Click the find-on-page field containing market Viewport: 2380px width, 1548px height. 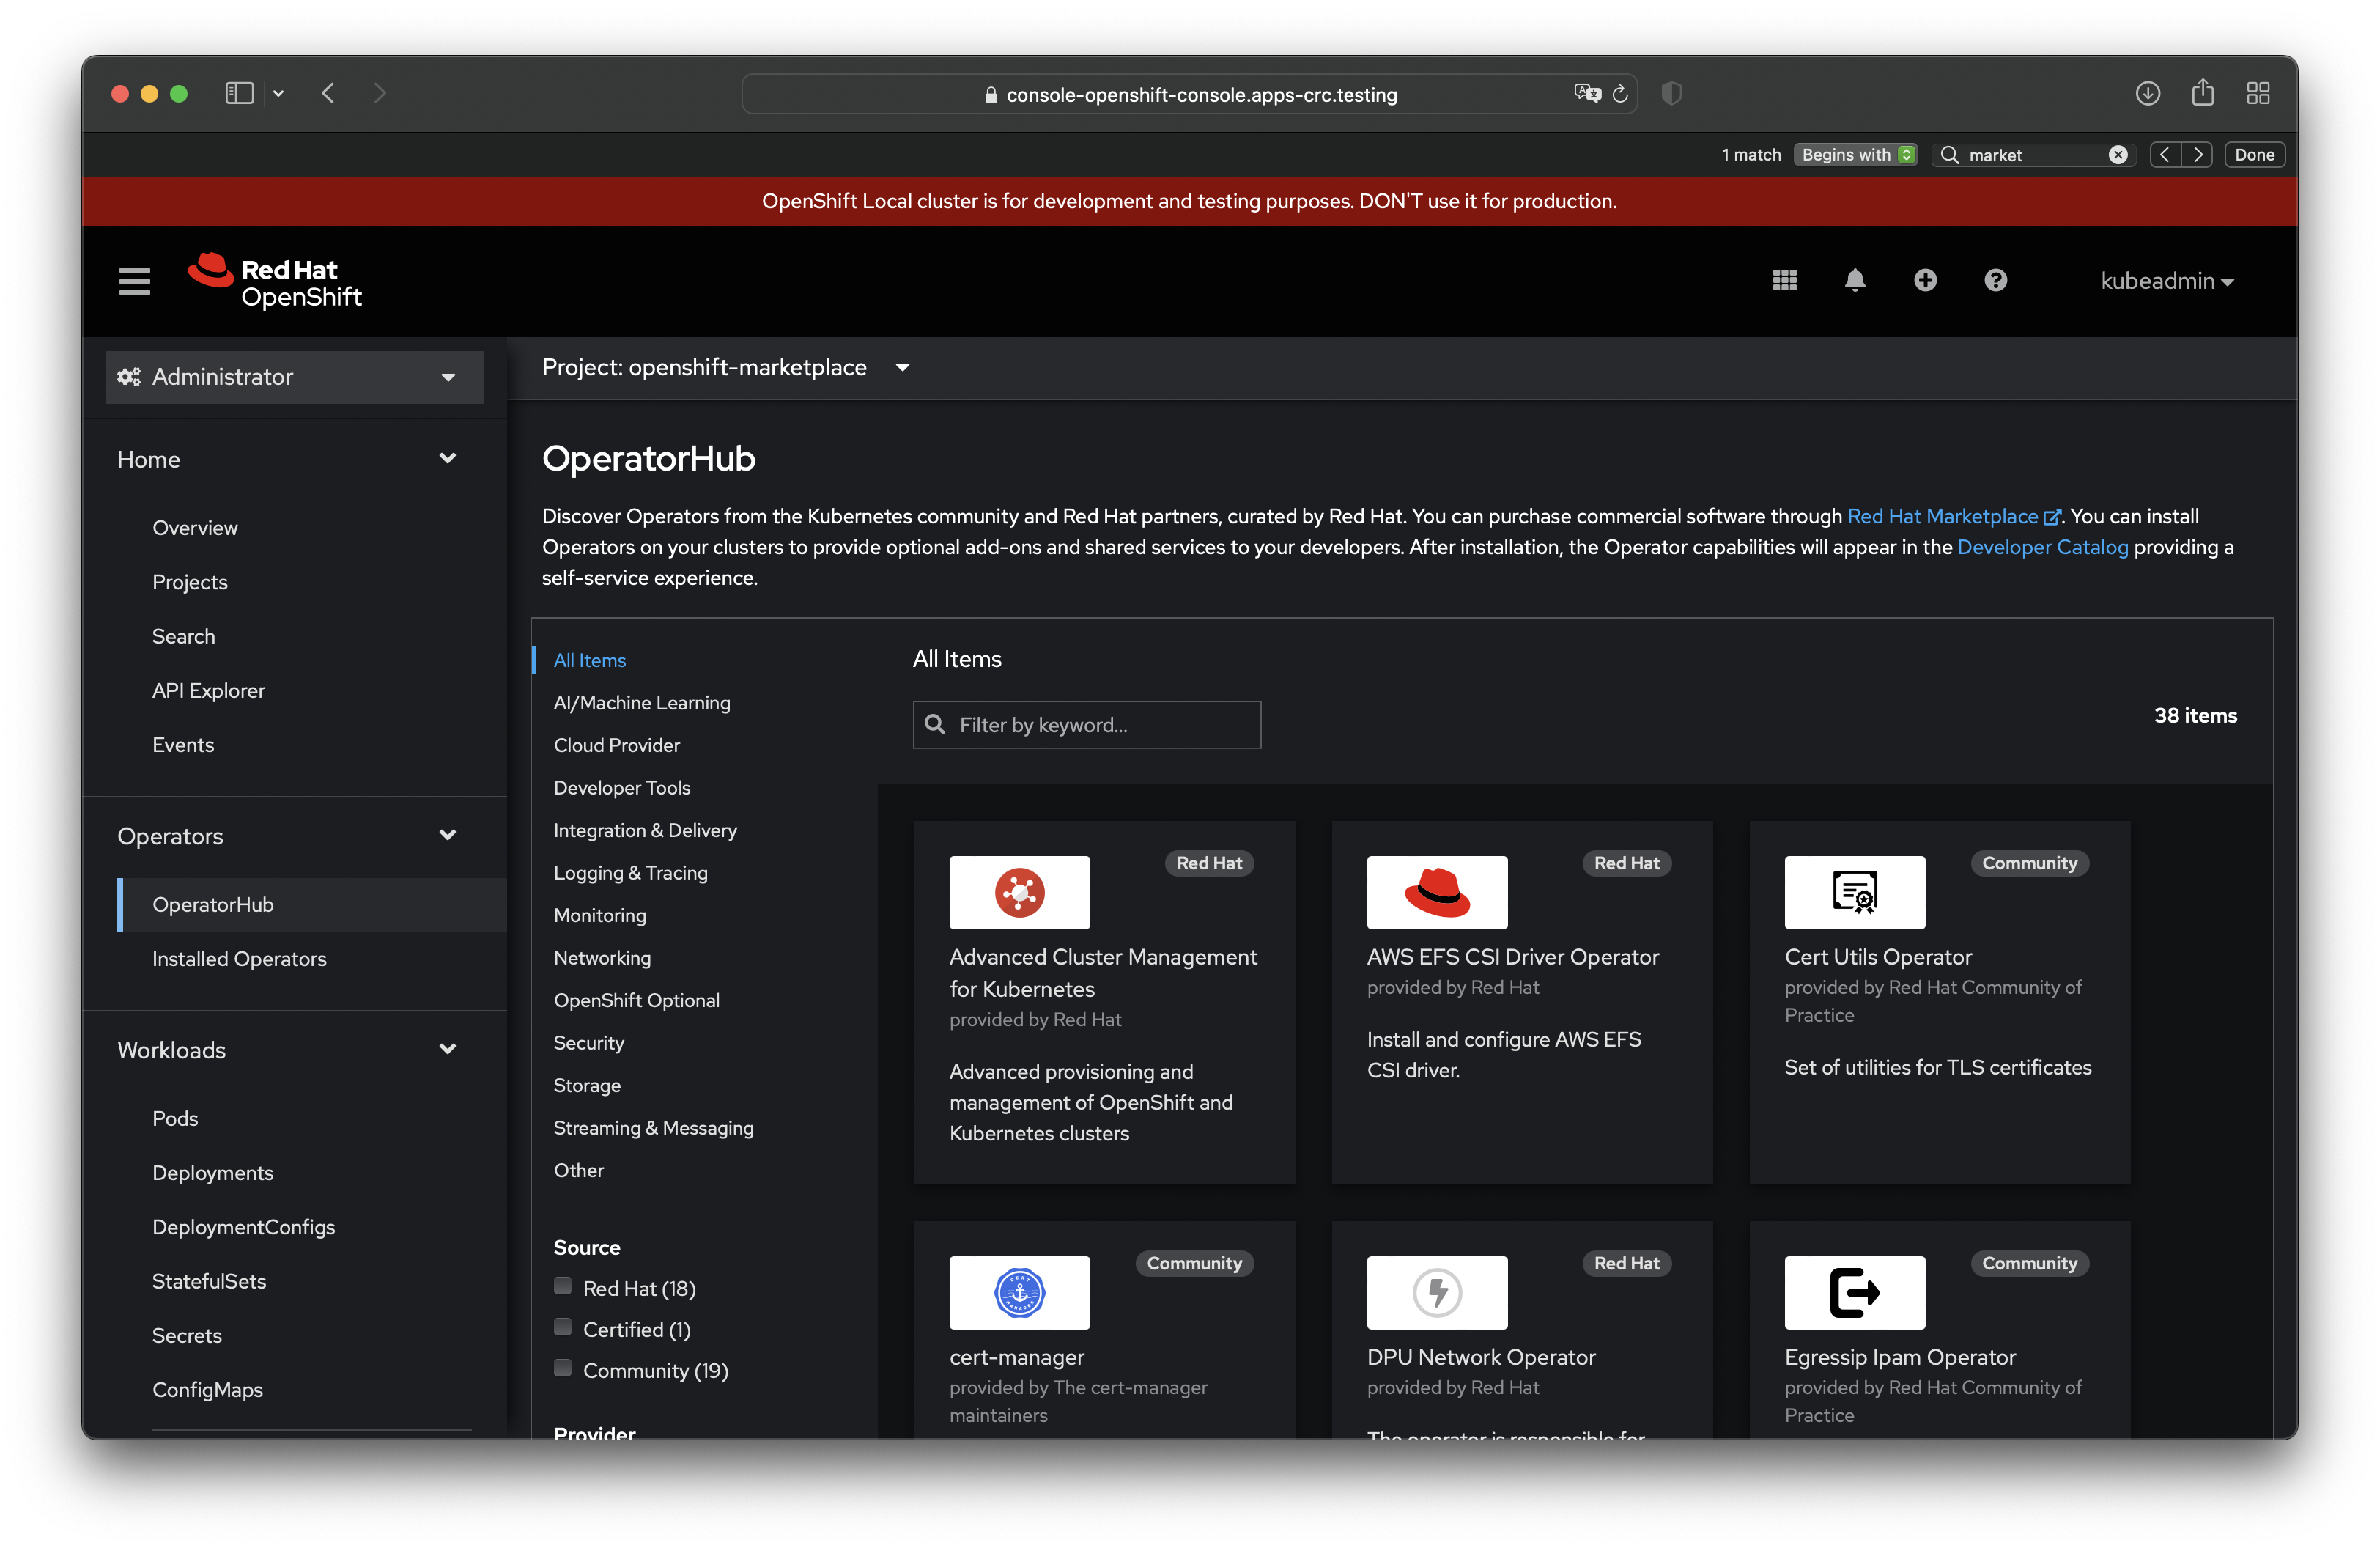(x=2034, y=155)
